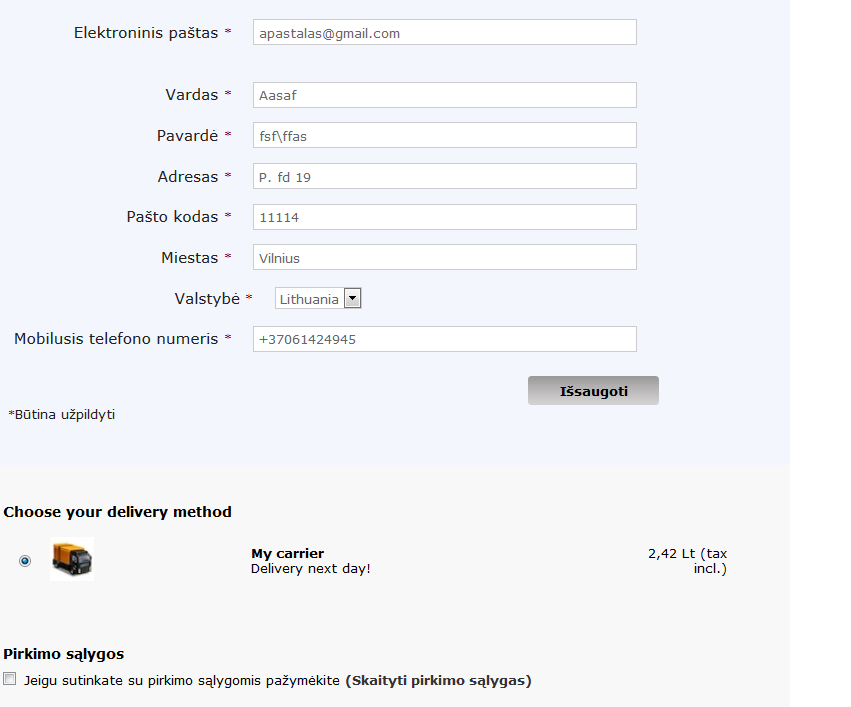Image resolution: width=851 pixels, height=707 pixels.
Task: Focus the Vardas first name field
Action: point(444,95)
